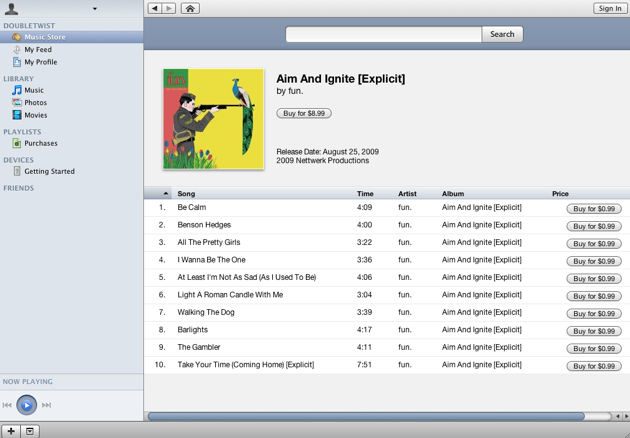
Task: Buy Light A Roman Candle With Me
Action: [594, 296]
